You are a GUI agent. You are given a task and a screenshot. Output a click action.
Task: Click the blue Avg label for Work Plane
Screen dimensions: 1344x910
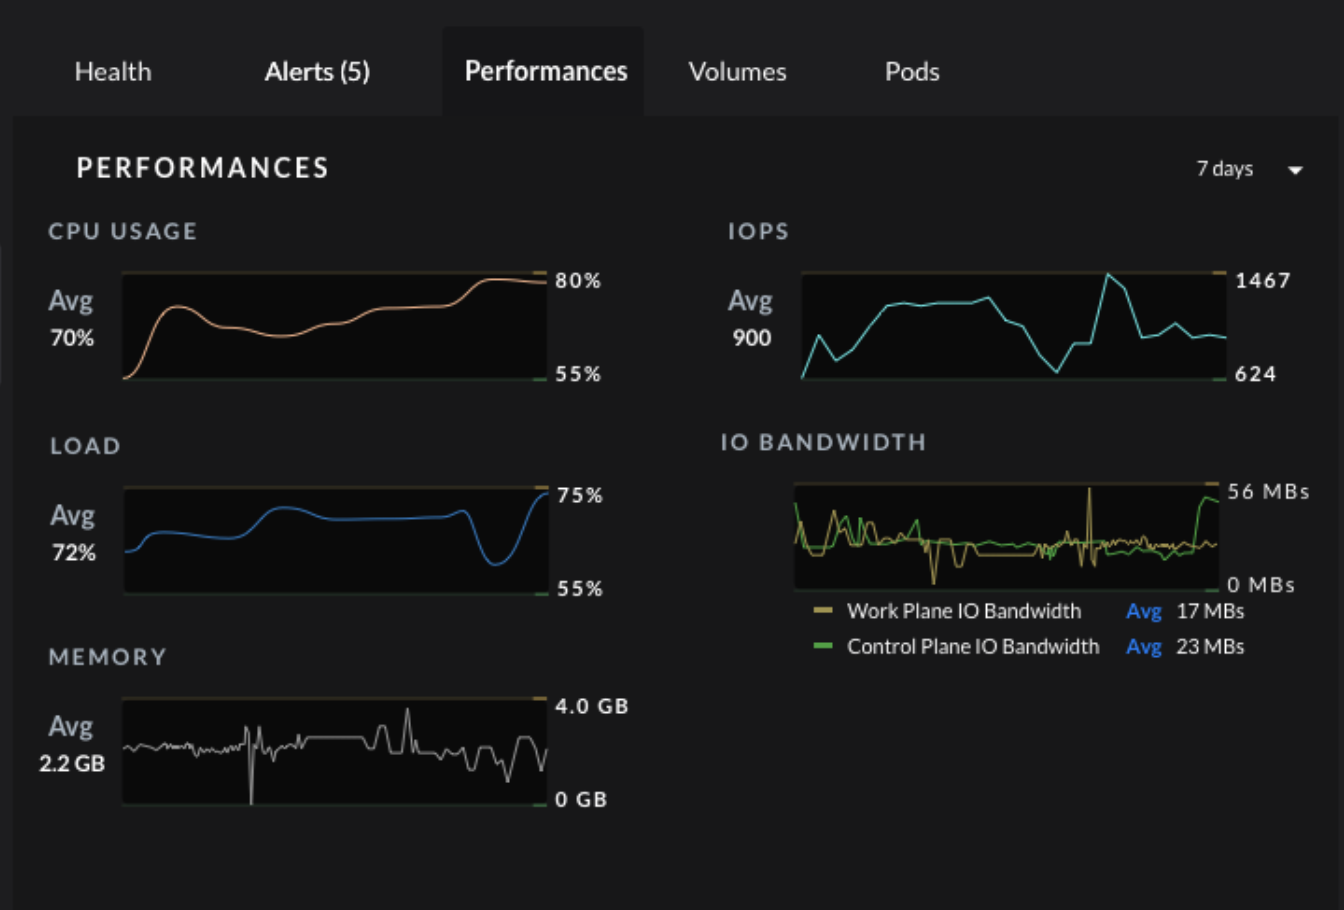click(x=1144, y=611)
